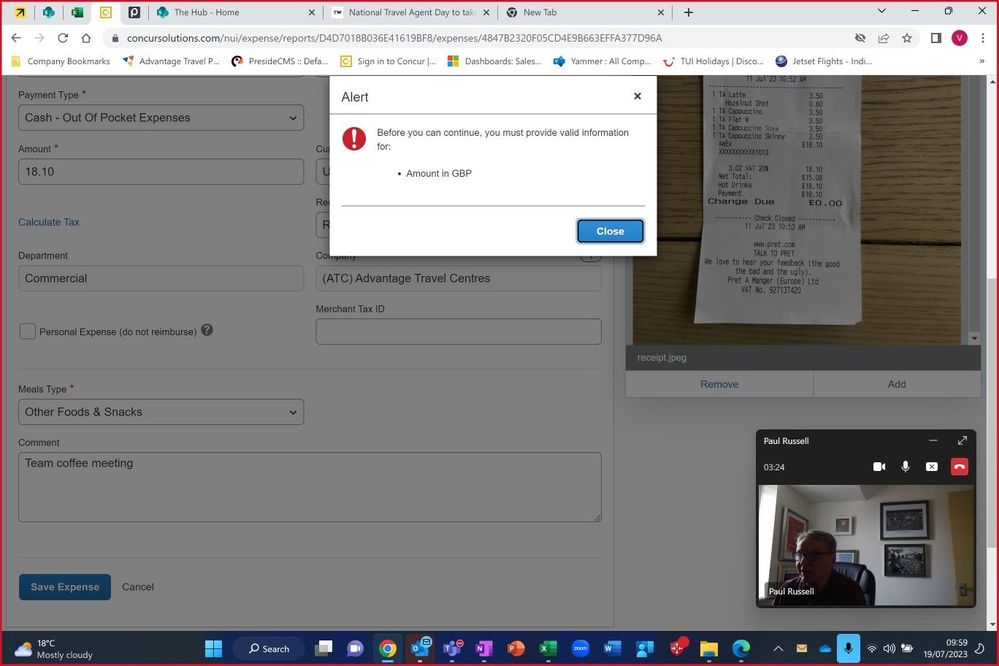
Task: Open the Chrome profile avatar V
Action: pos(959,38)
